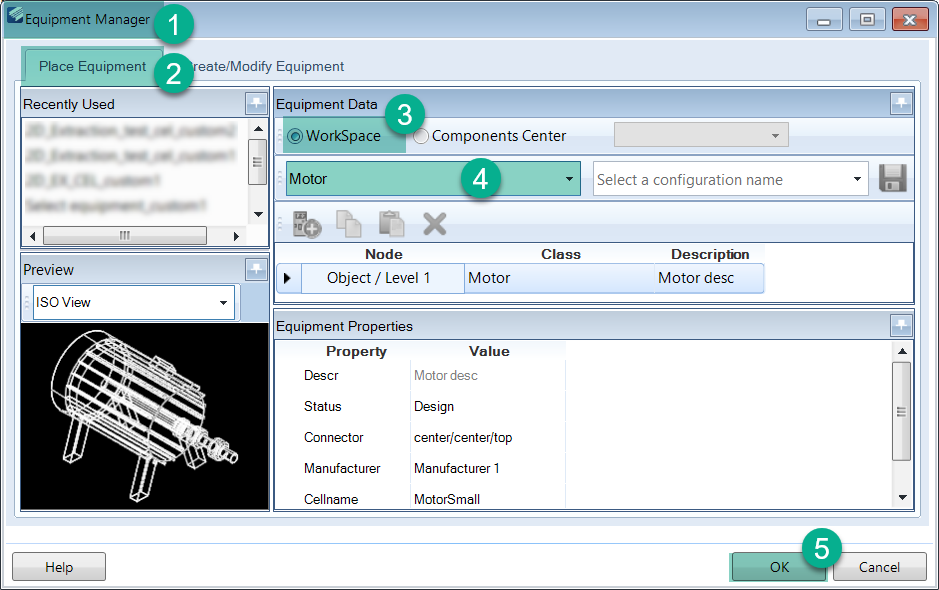The width and height of the screenshot is (939, 590).
Task: Click the Add equipment icon
Action: coord(306,223)
